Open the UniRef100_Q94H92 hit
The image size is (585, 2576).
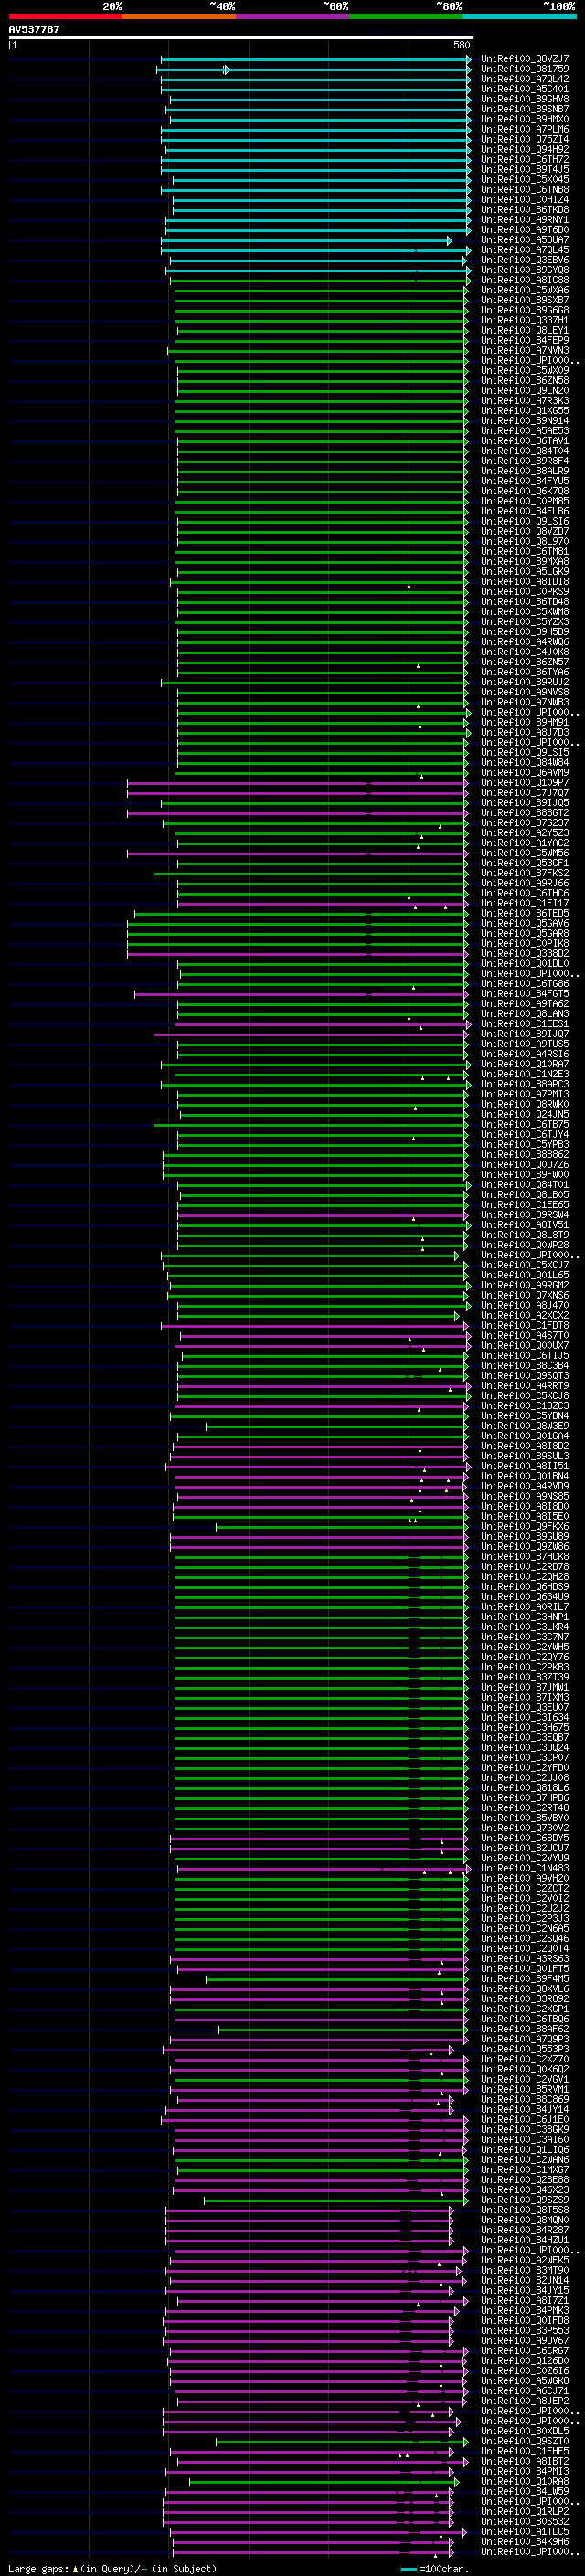click(524, 149)
